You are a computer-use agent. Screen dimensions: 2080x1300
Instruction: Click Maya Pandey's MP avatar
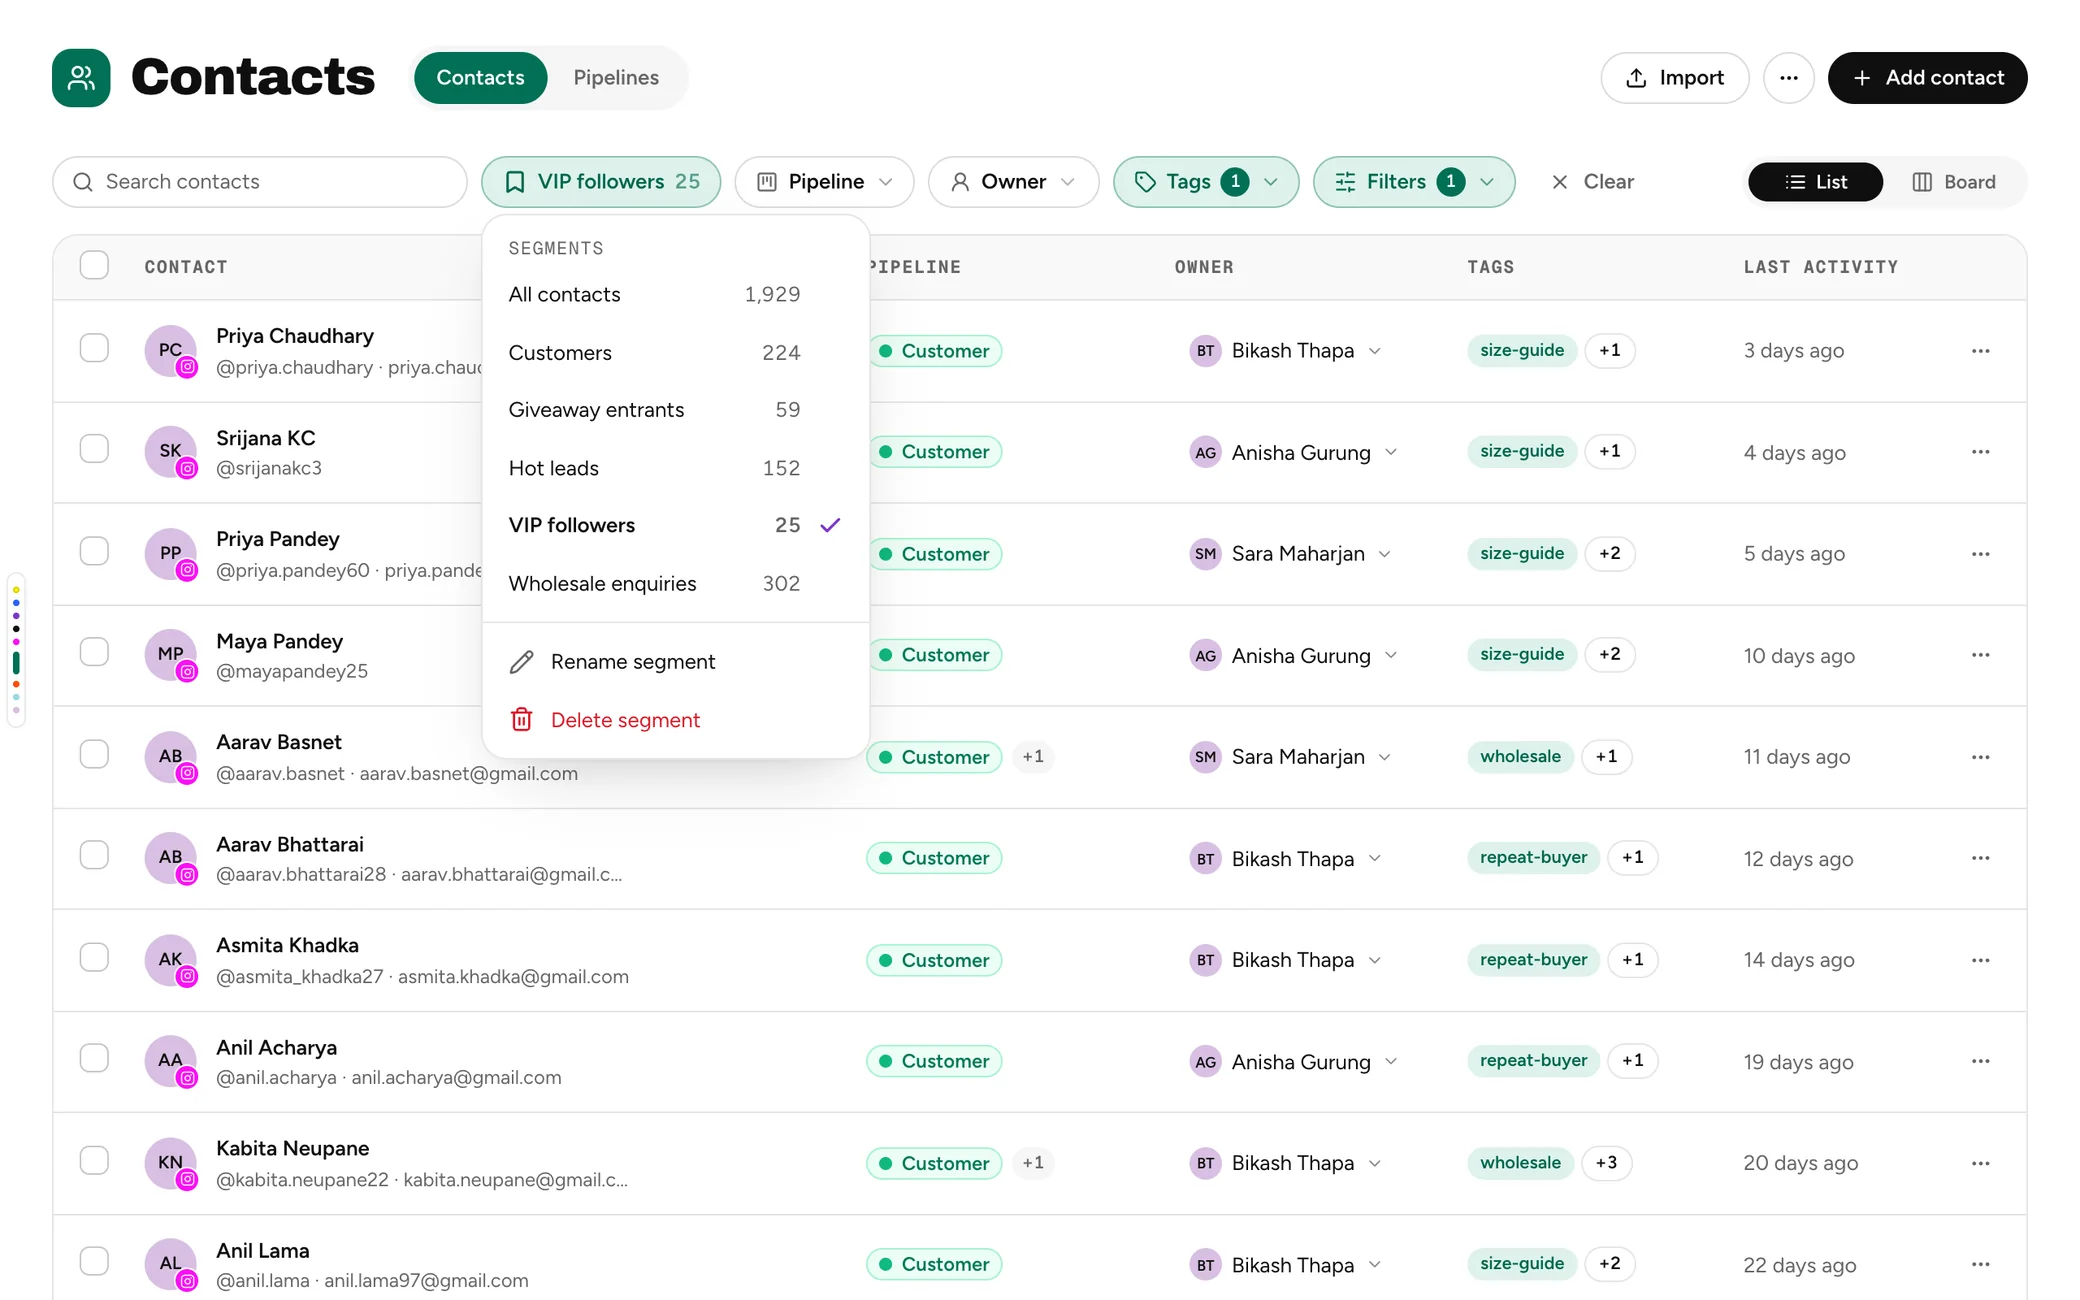(x=170, y=655)
